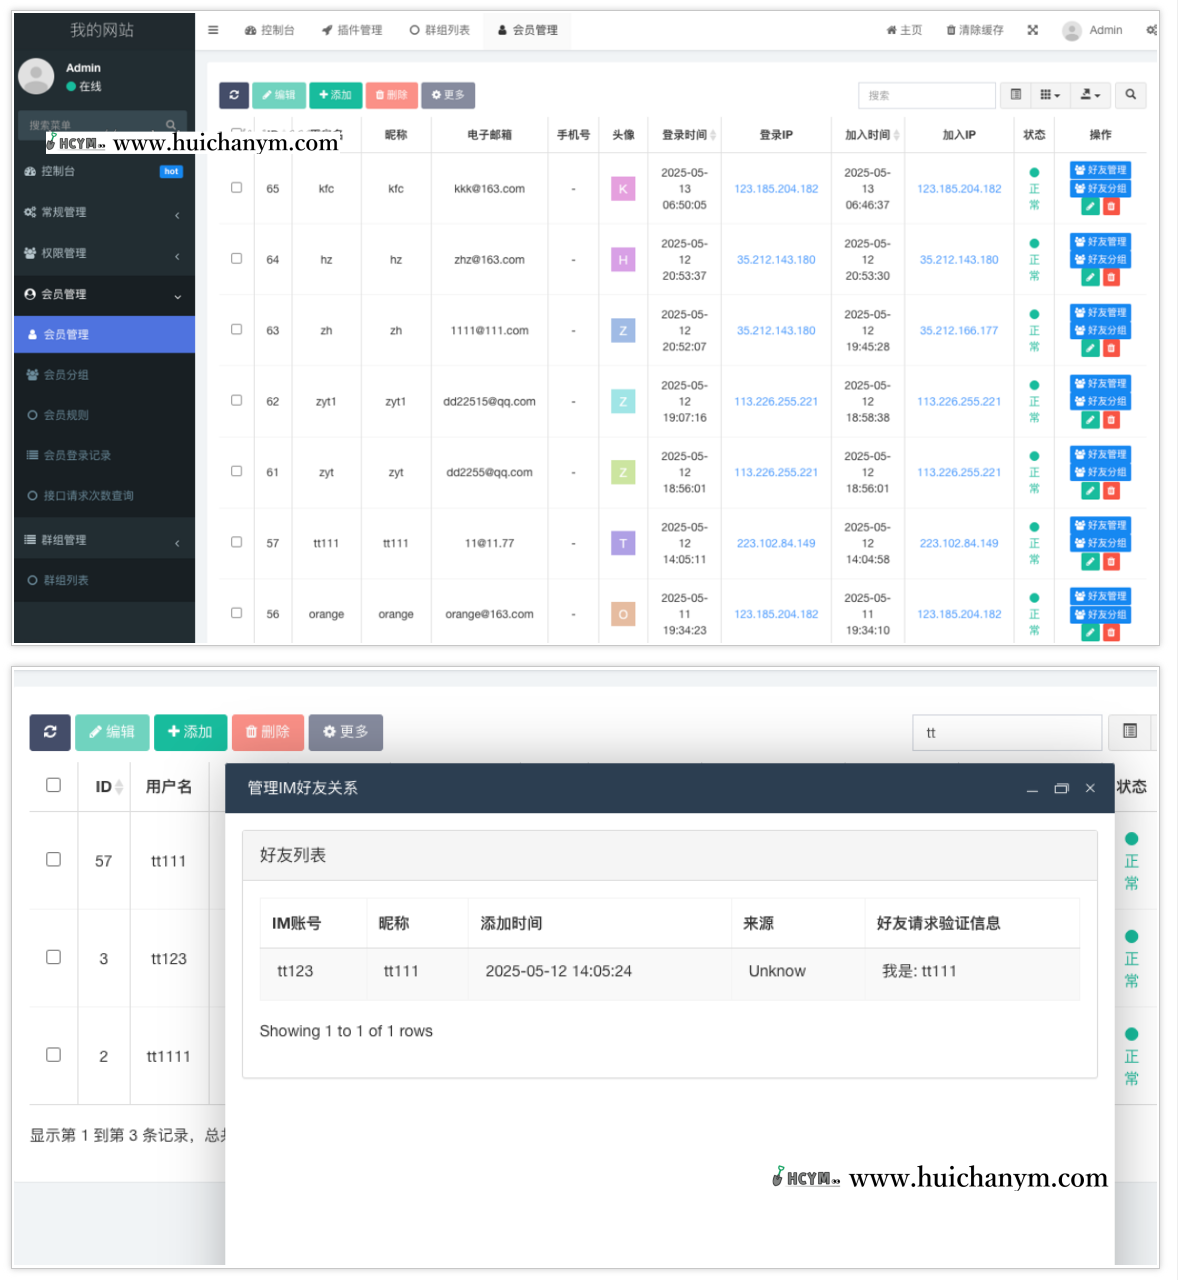Screen dimensions: 1178x1280
Task: Open login IP link 123.185.204.182 for kfc
Action: pyautogui.click(x=775, y=187)
